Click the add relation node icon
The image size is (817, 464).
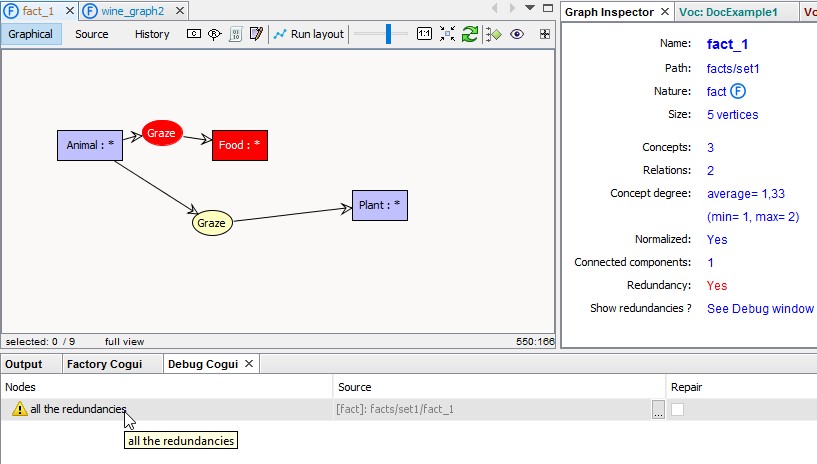[215, 34]
